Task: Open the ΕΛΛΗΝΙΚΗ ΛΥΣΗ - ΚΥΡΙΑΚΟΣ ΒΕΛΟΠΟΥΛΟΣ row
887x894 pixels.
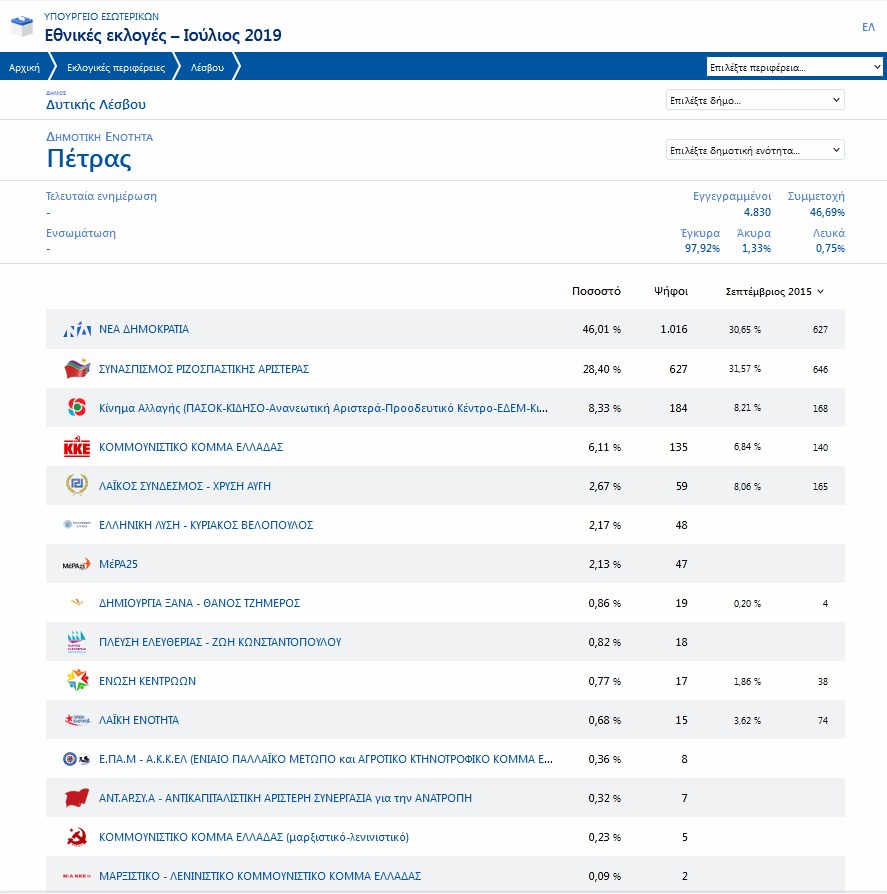Action: (206, 525)
